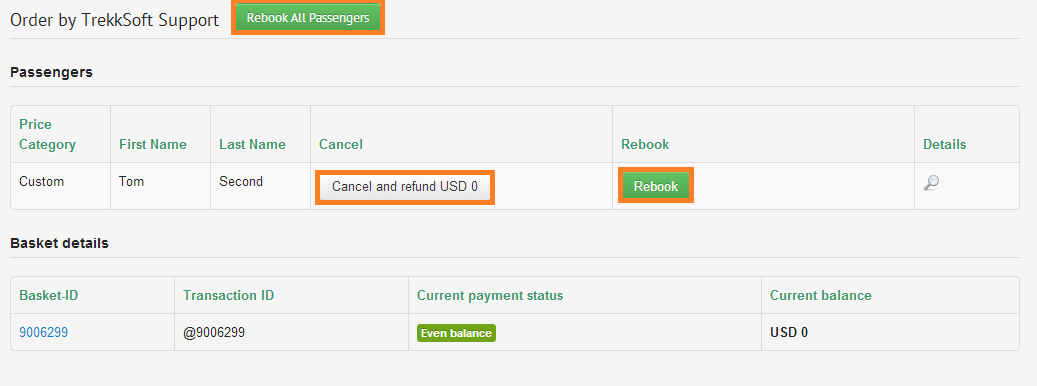Click the Custom price category cell

(x=42, y=181)
